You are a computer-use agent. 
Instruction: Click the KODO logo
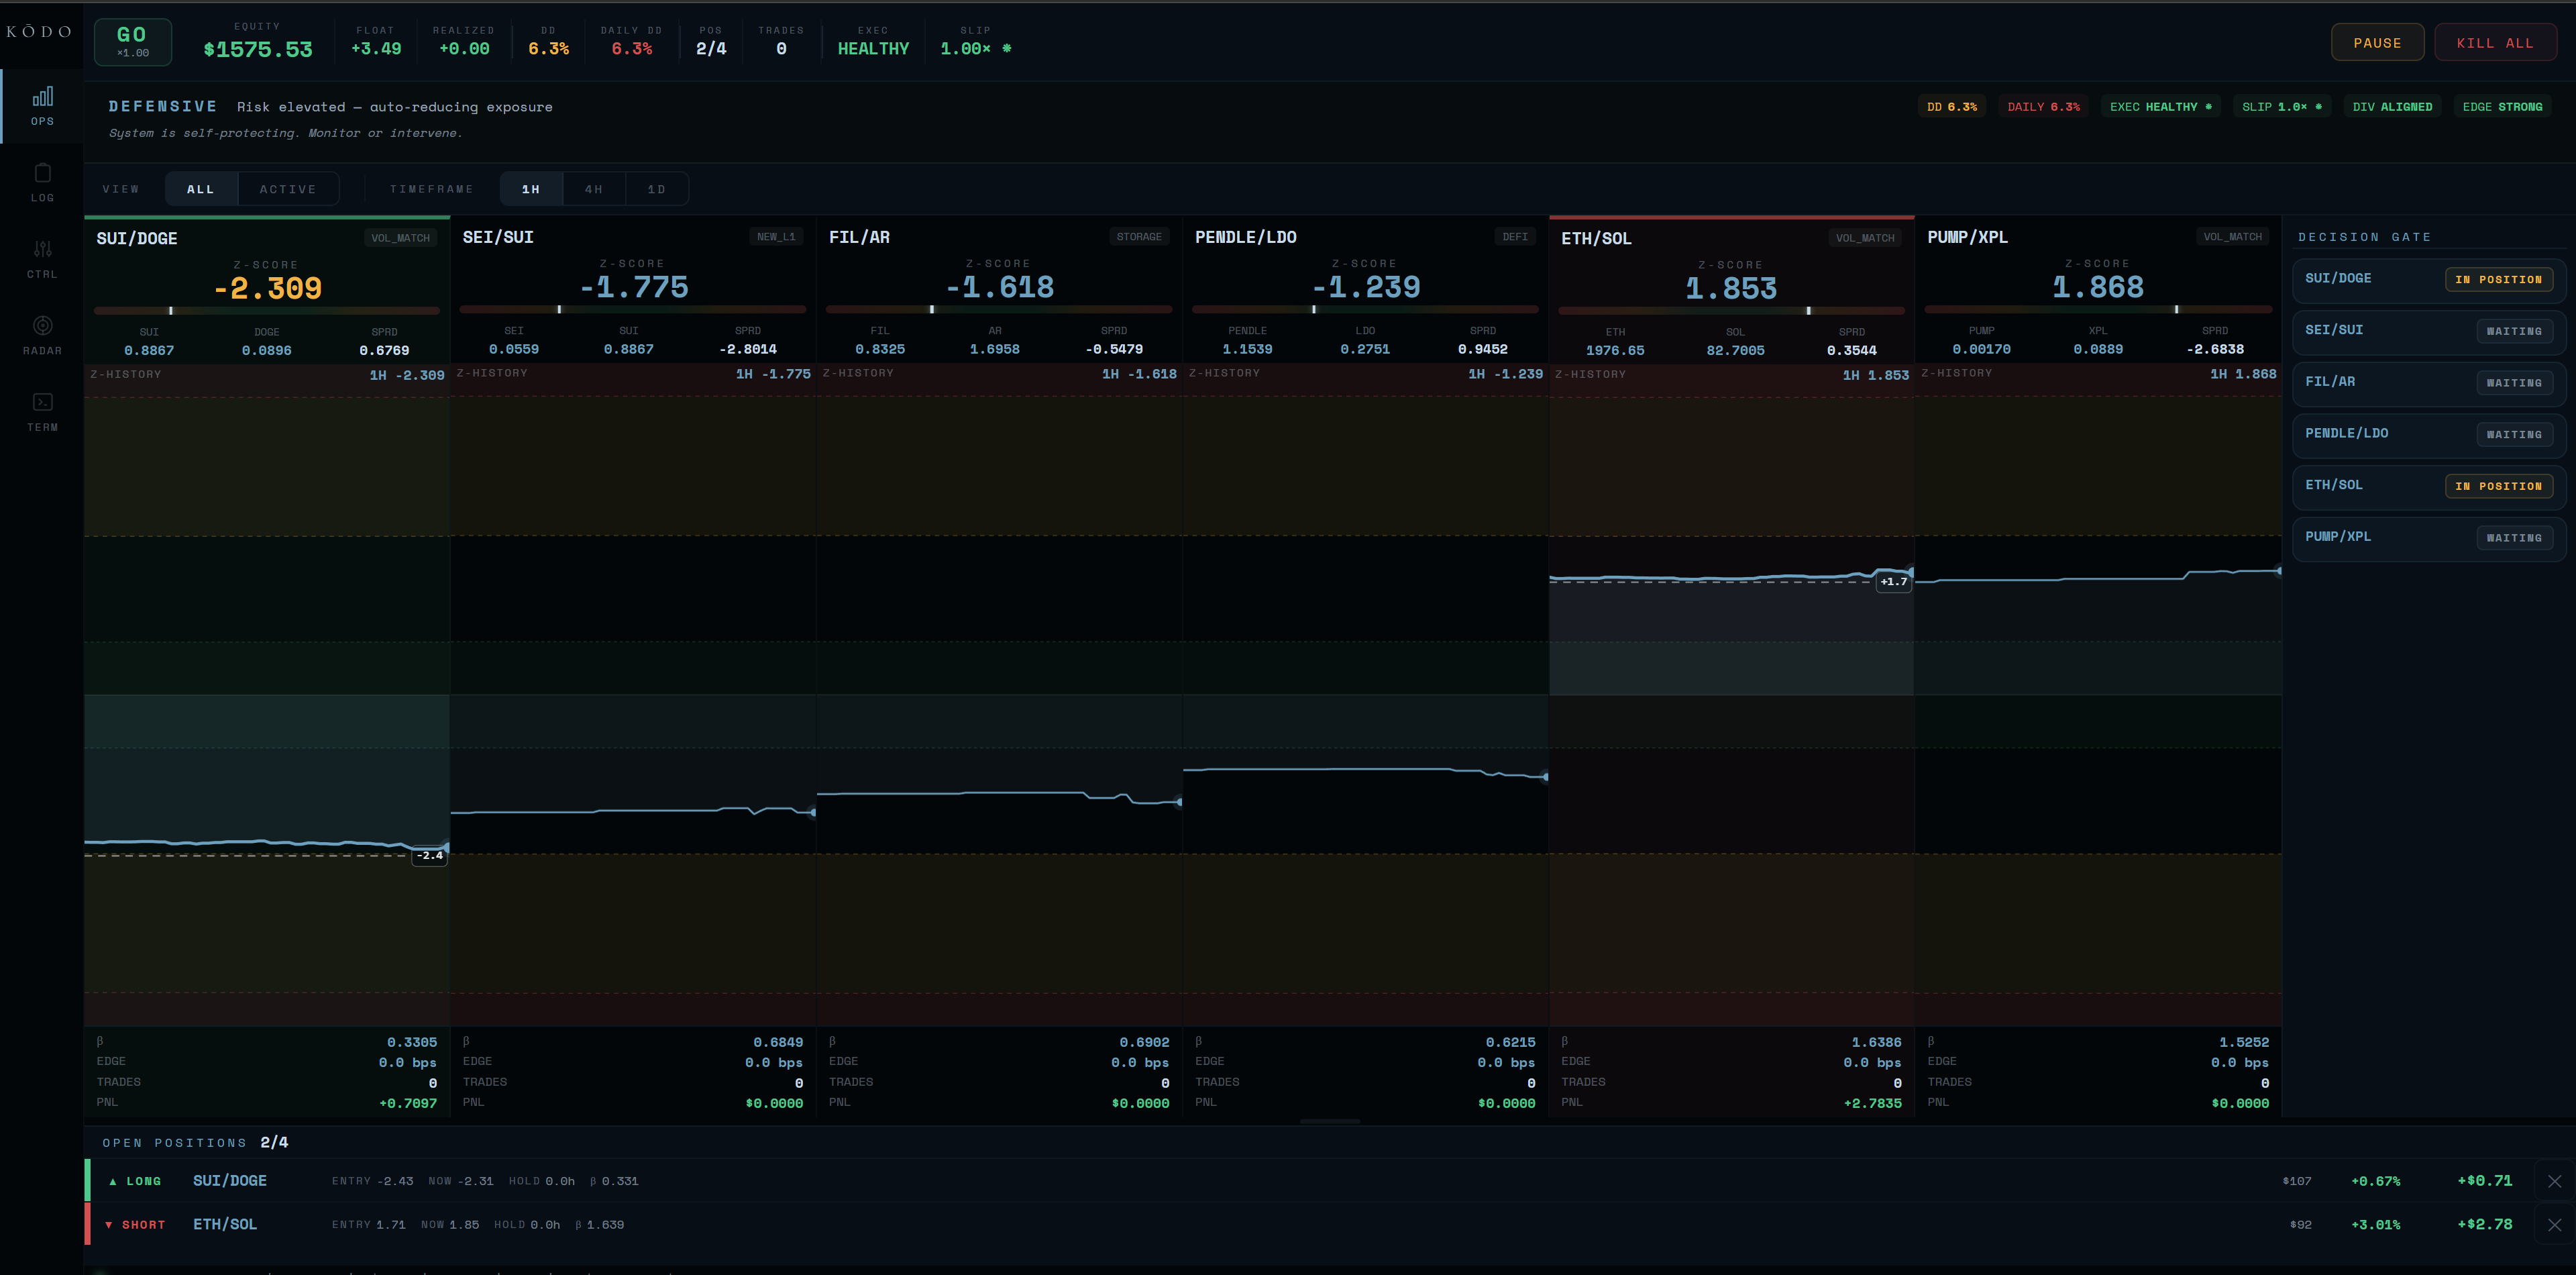pos(39,32)
